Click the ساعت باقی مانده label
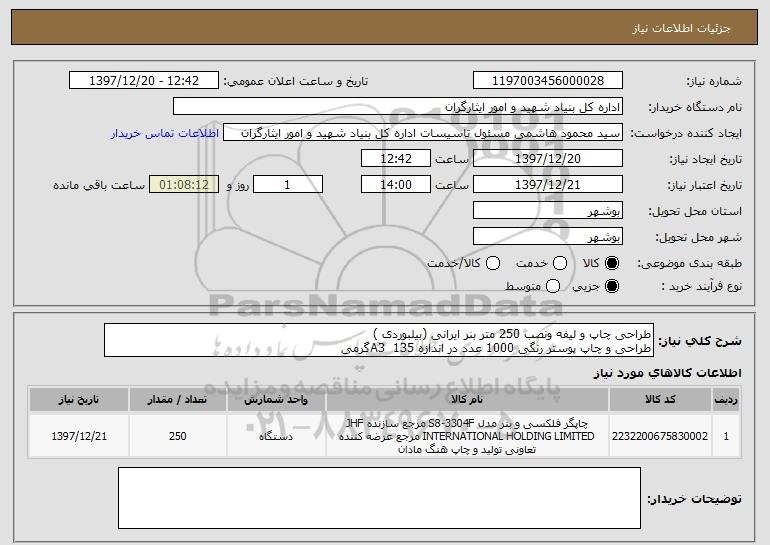Viewport: 770px width, 545px height. pyautogui.click(x=99, y=185)
